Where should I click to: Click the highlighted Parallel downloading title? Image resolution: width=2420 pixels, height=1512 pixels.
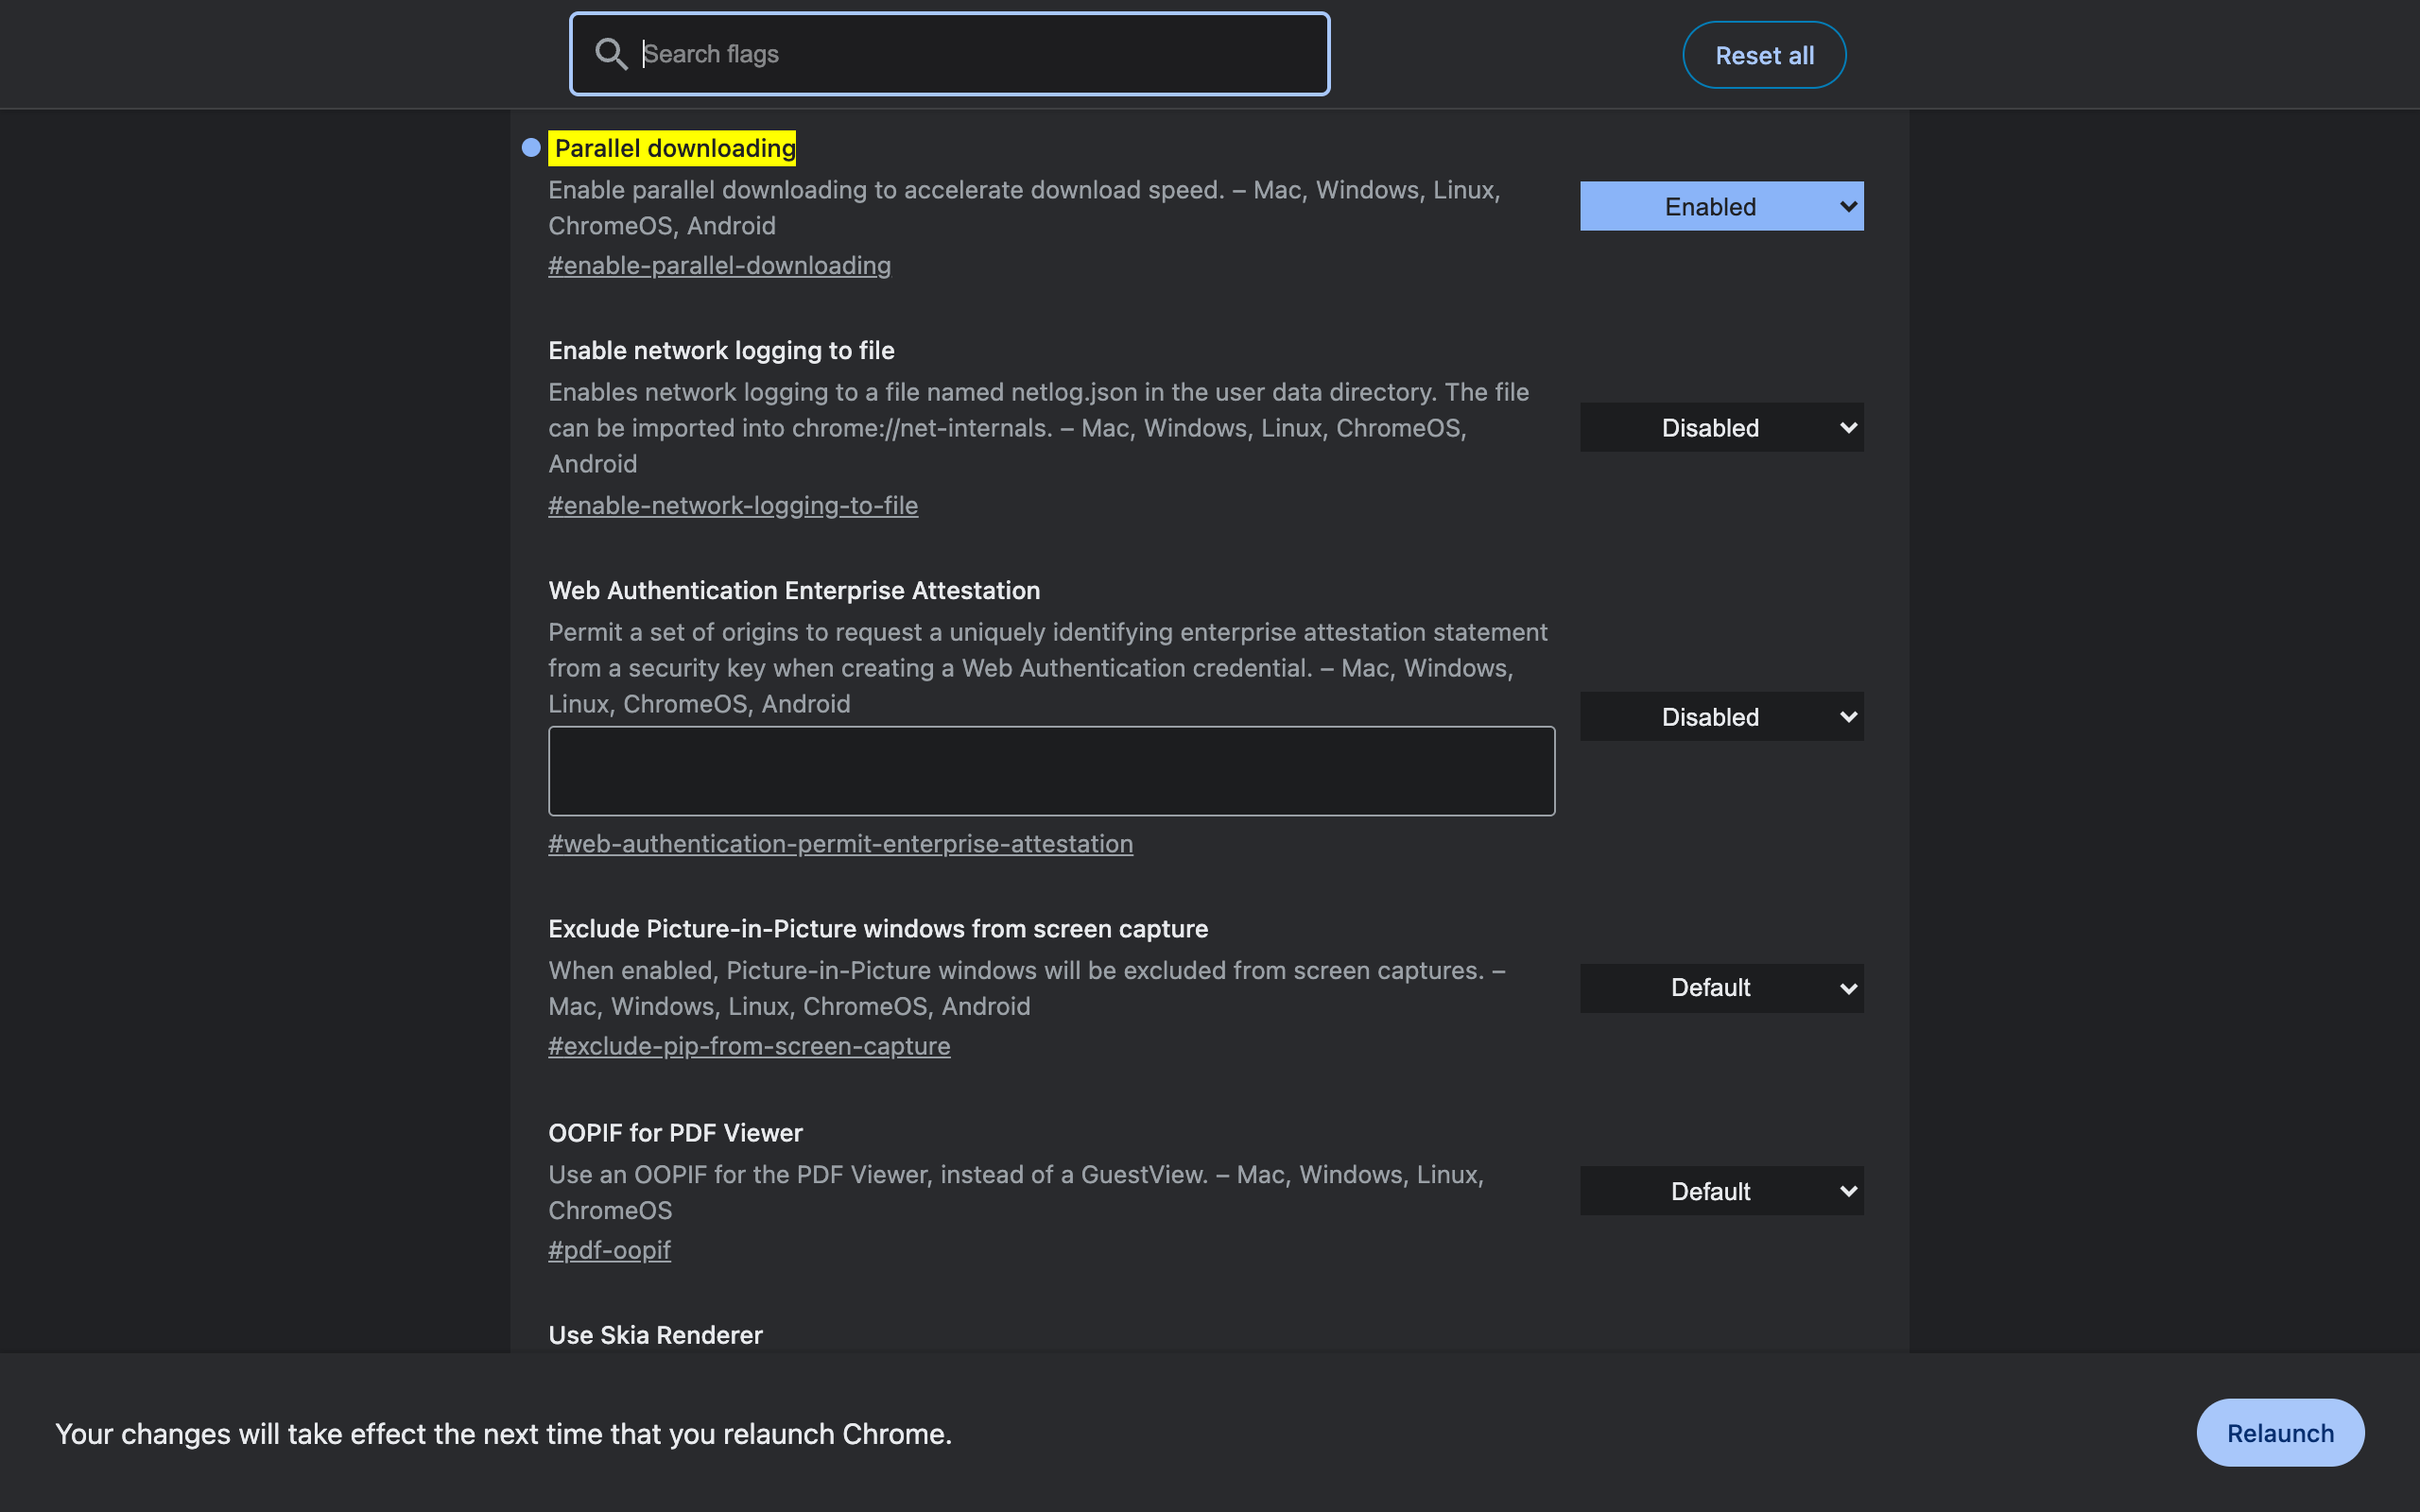[674, 148]
